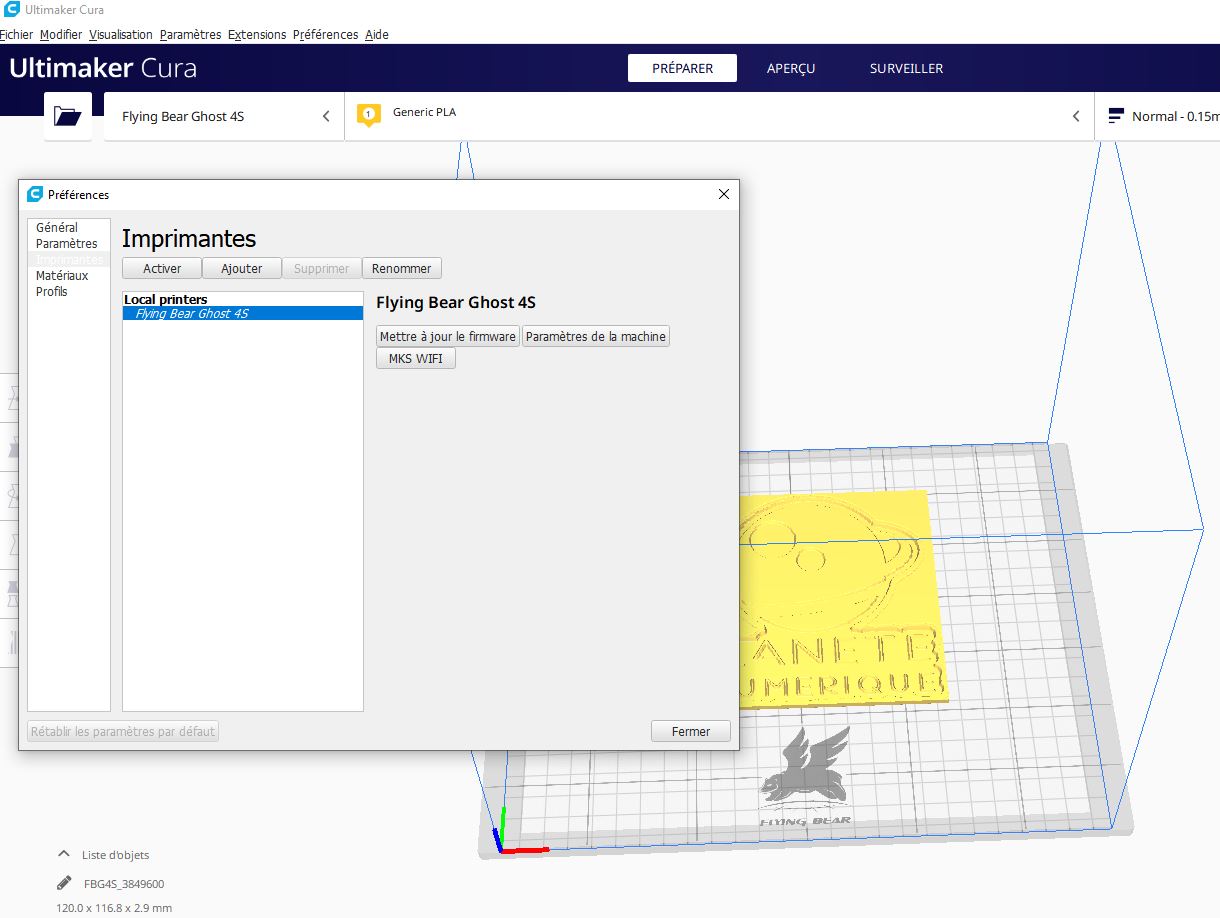Image resolution: width=1220 pixels, height=918 pixels.
Task: Select Flying Bear Ghost 4S in printer list
Action: pos(243,313)
